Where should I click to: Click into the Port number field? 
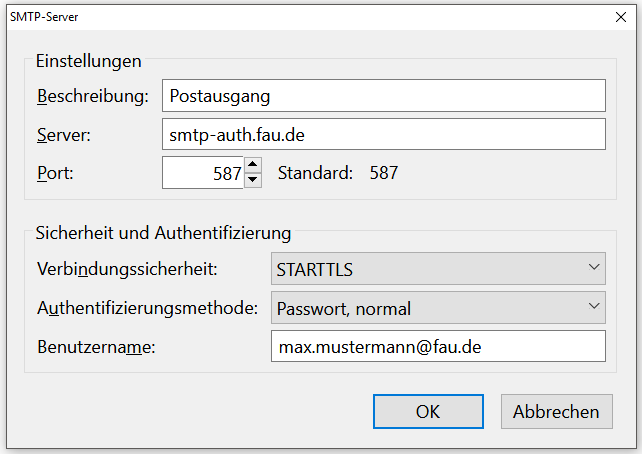pyautogui.click(x=203, y=173)
